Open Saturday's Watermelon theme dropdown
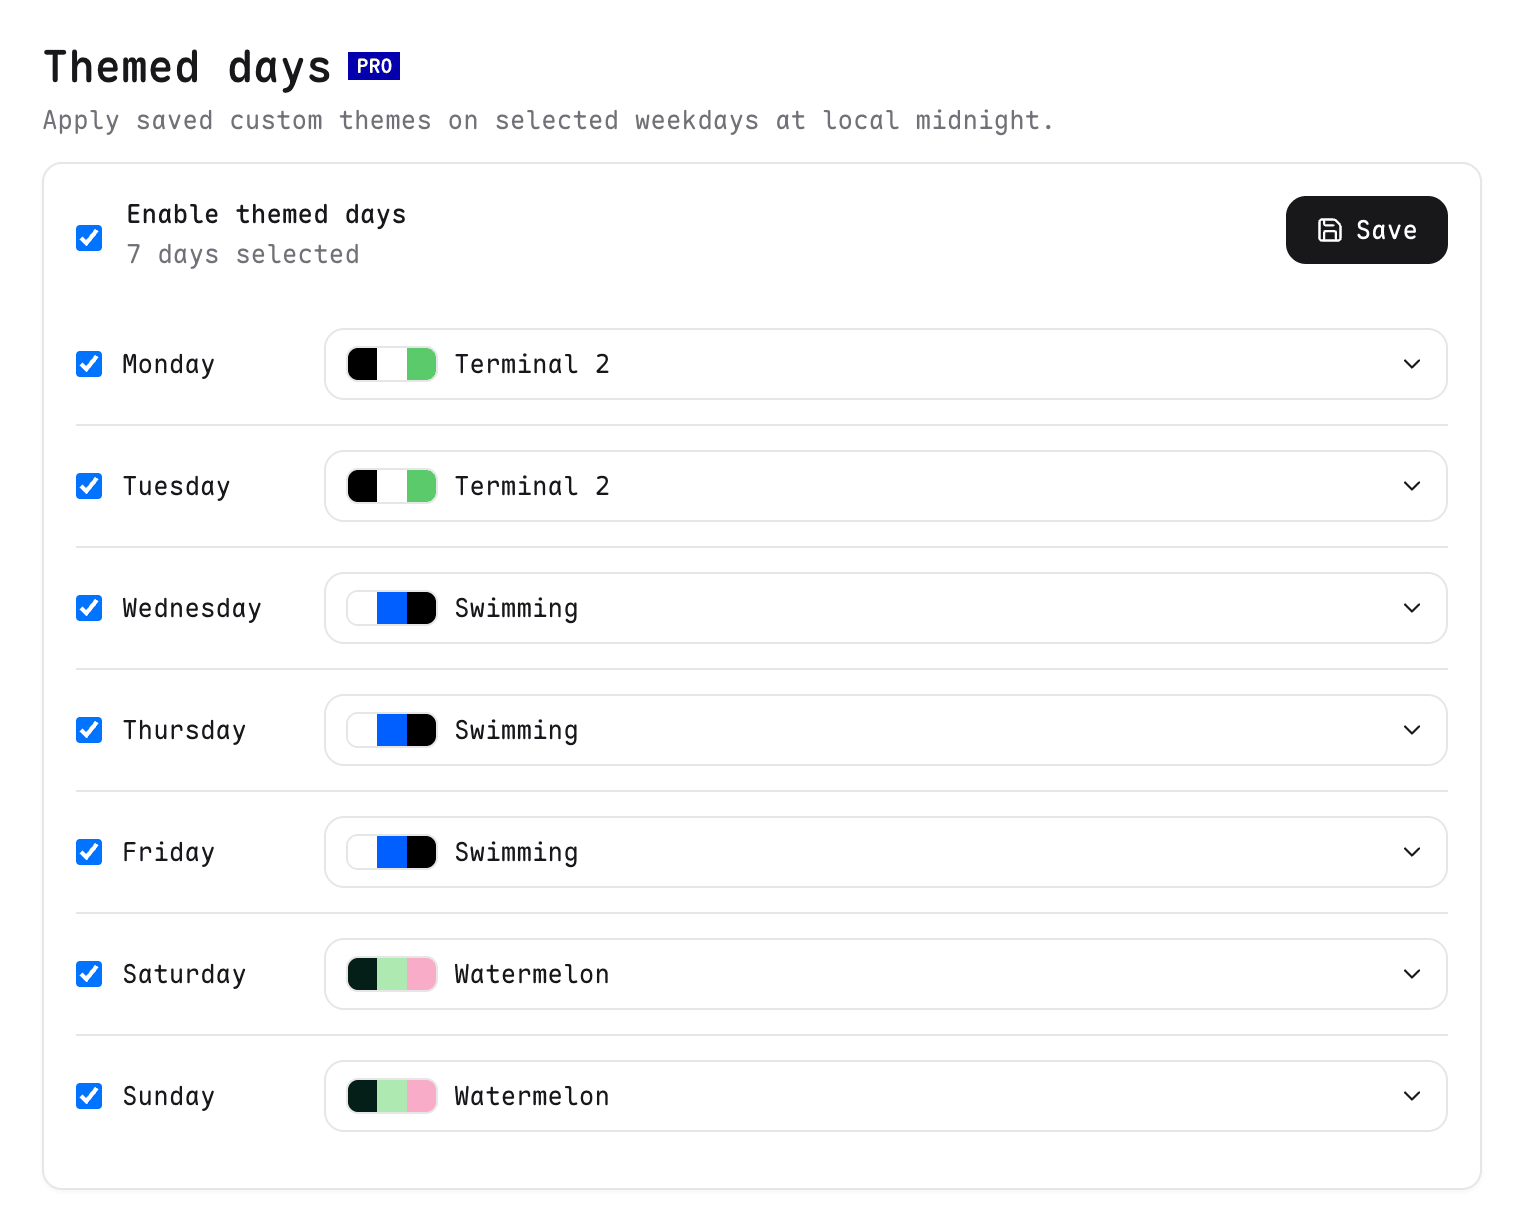Viewport: 1536px width, 1232px height. coord(886,974)
